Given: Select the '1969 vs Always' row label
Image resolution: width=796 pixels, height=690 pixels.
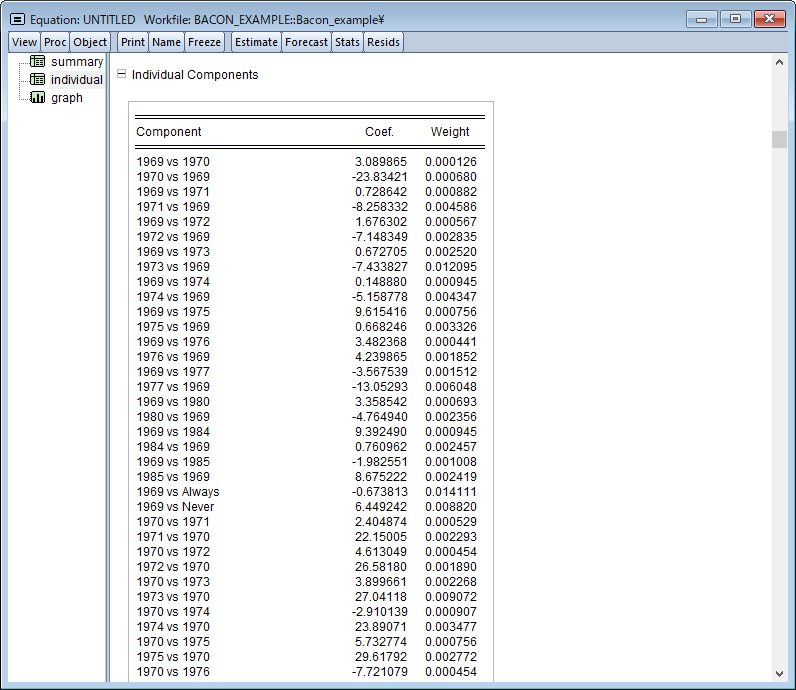Looking at the screenshot, I should click(178, 491).
